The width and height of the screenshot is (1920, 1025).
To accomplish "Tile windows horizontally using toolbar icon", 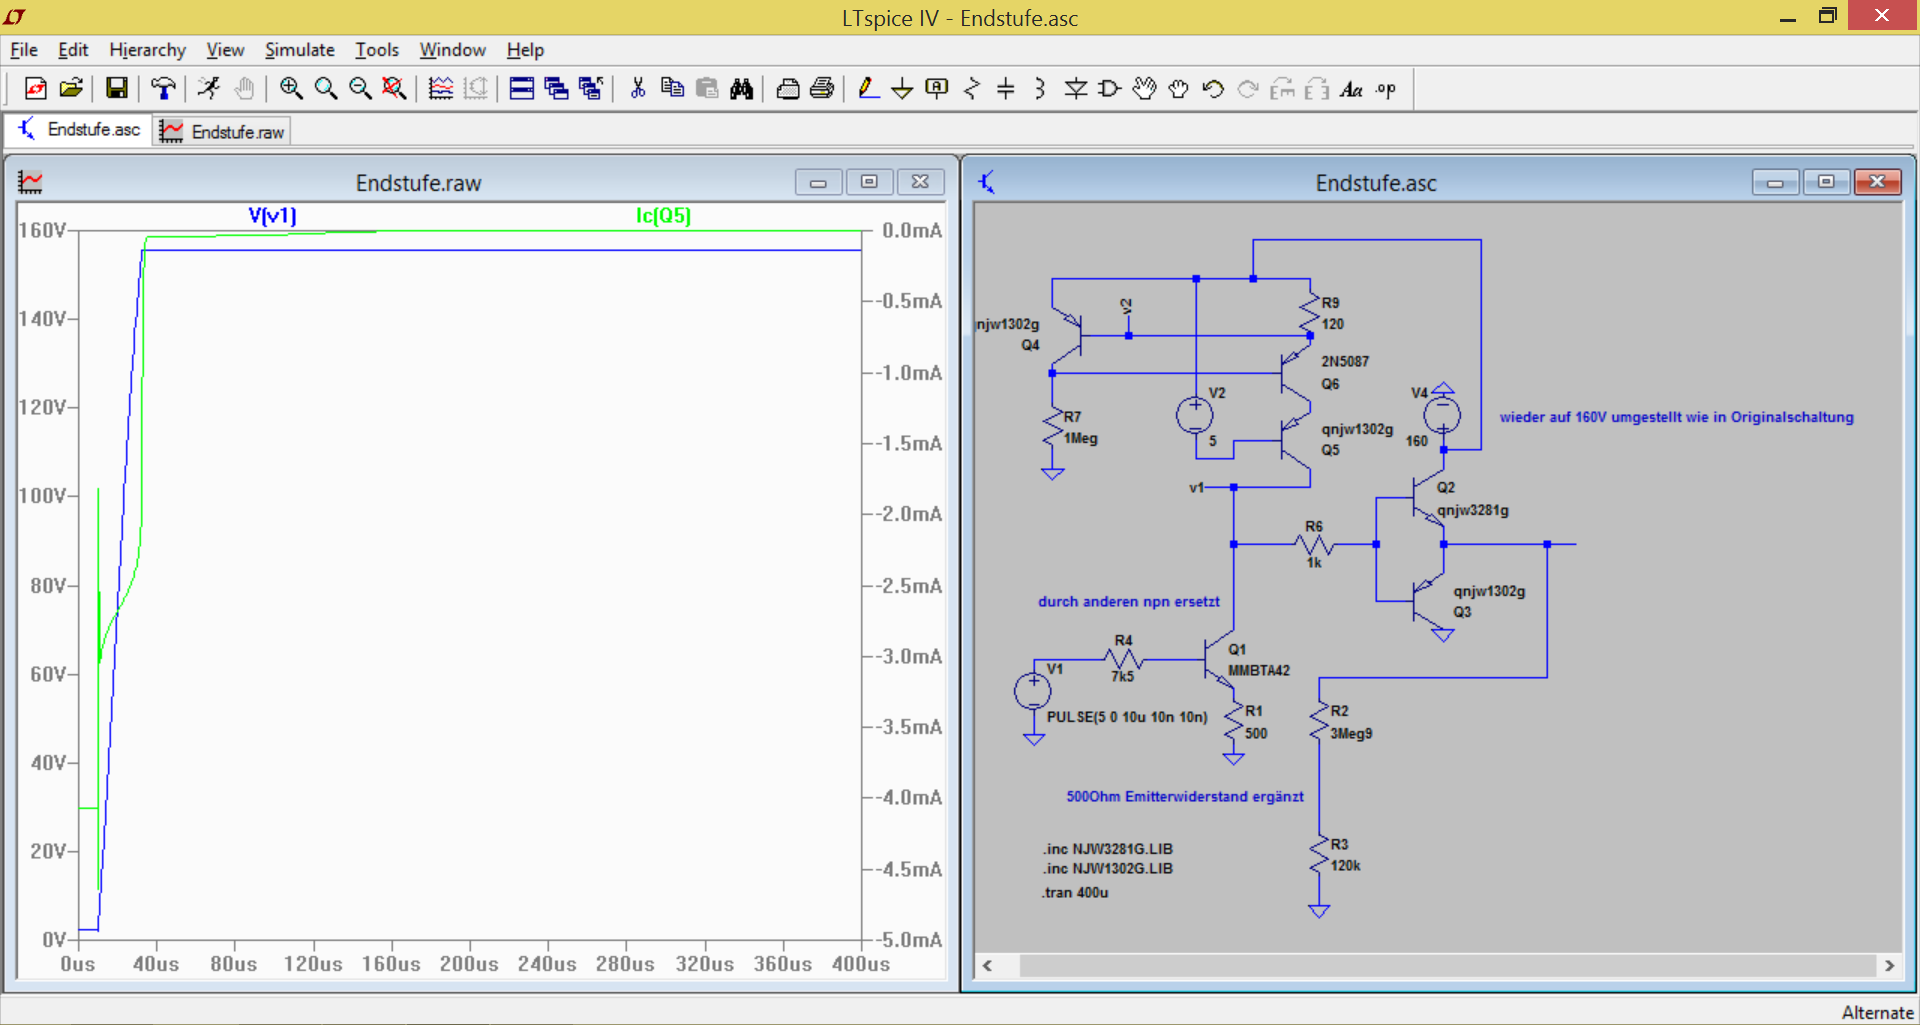I will (522, 89).
